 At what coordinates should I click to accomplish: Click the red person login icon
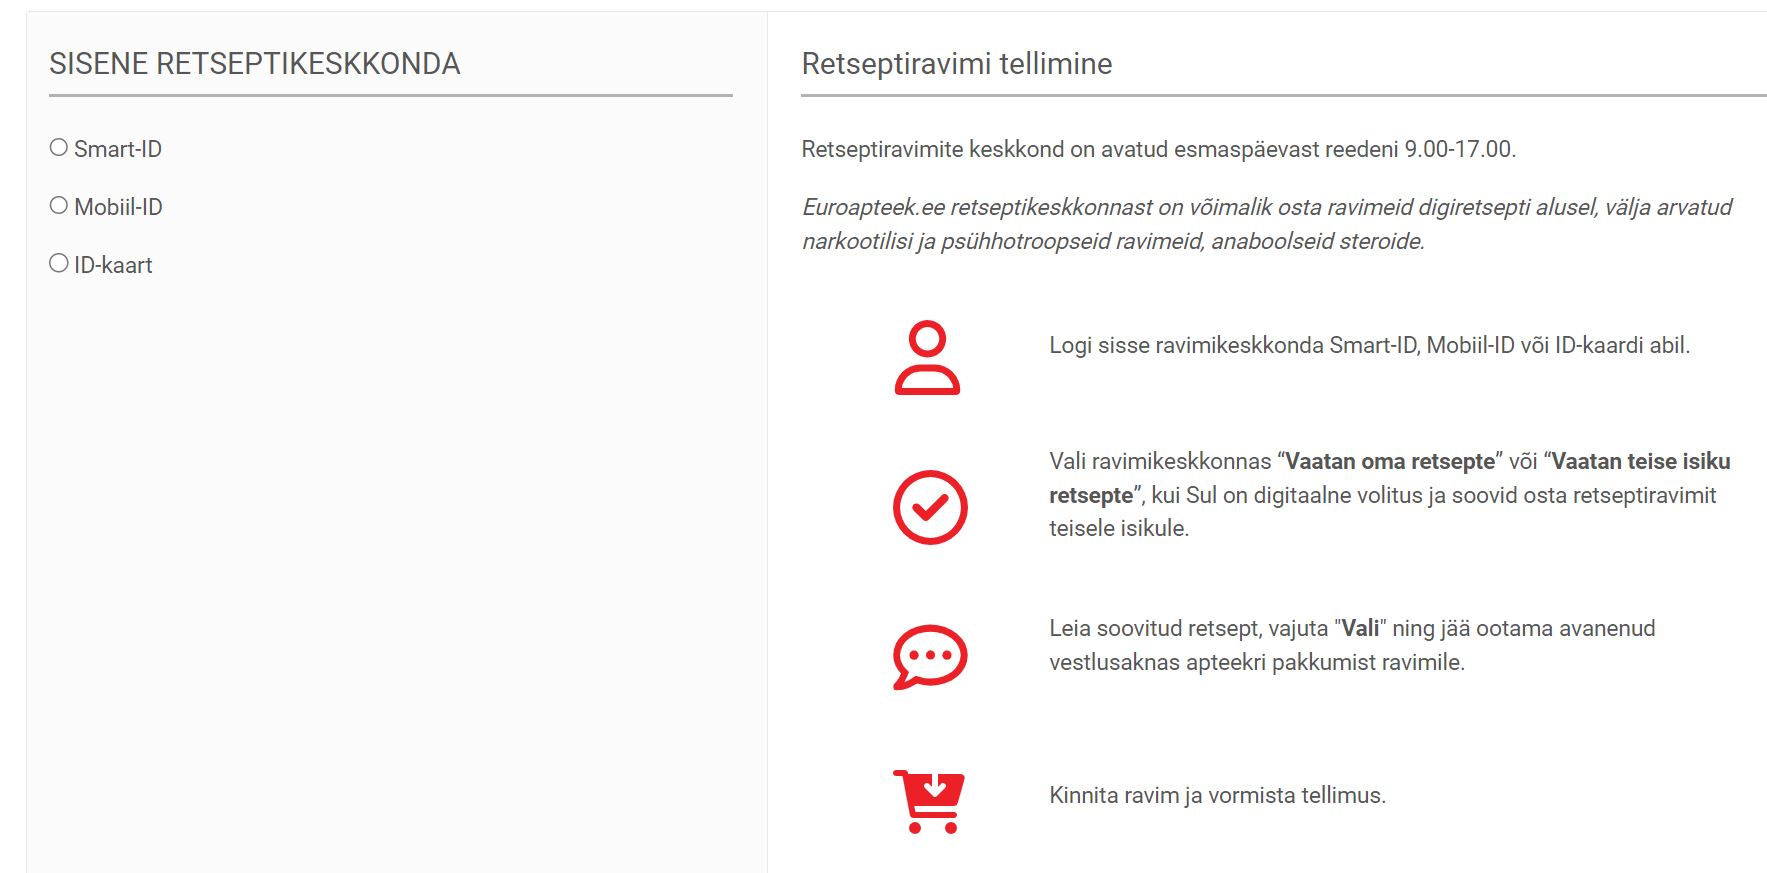(927, 358)
